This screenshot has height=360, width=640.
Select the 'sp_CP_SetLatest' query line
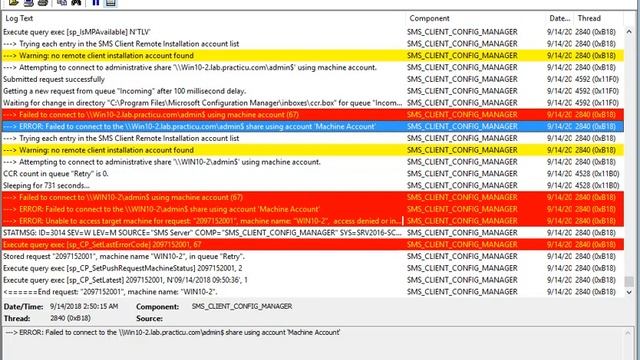(x=313, y=280)
